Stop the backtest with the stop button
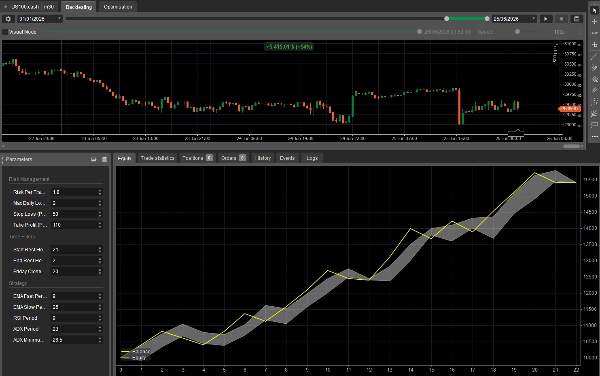600x376 pixels. pyautogui.click(x=561, y=19)
